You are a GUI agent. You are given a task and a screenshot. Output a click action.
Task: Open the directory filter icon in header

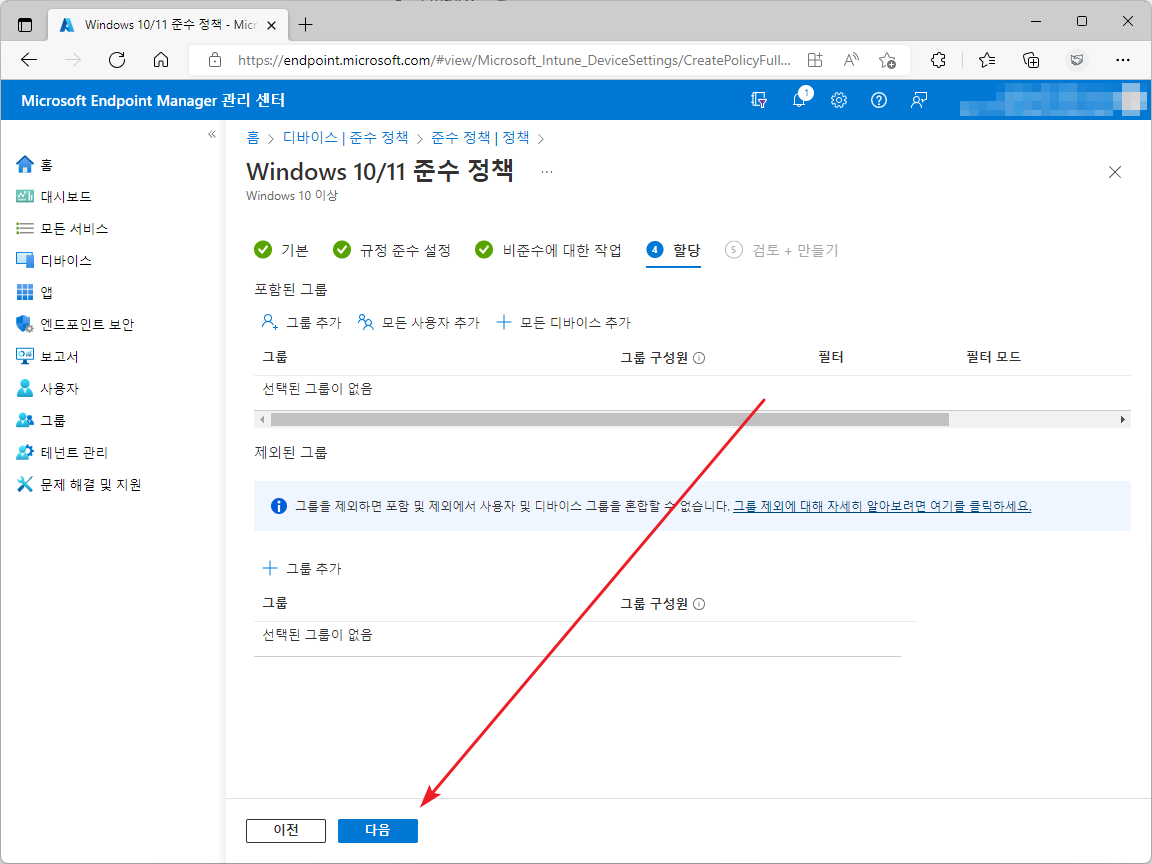759,100
